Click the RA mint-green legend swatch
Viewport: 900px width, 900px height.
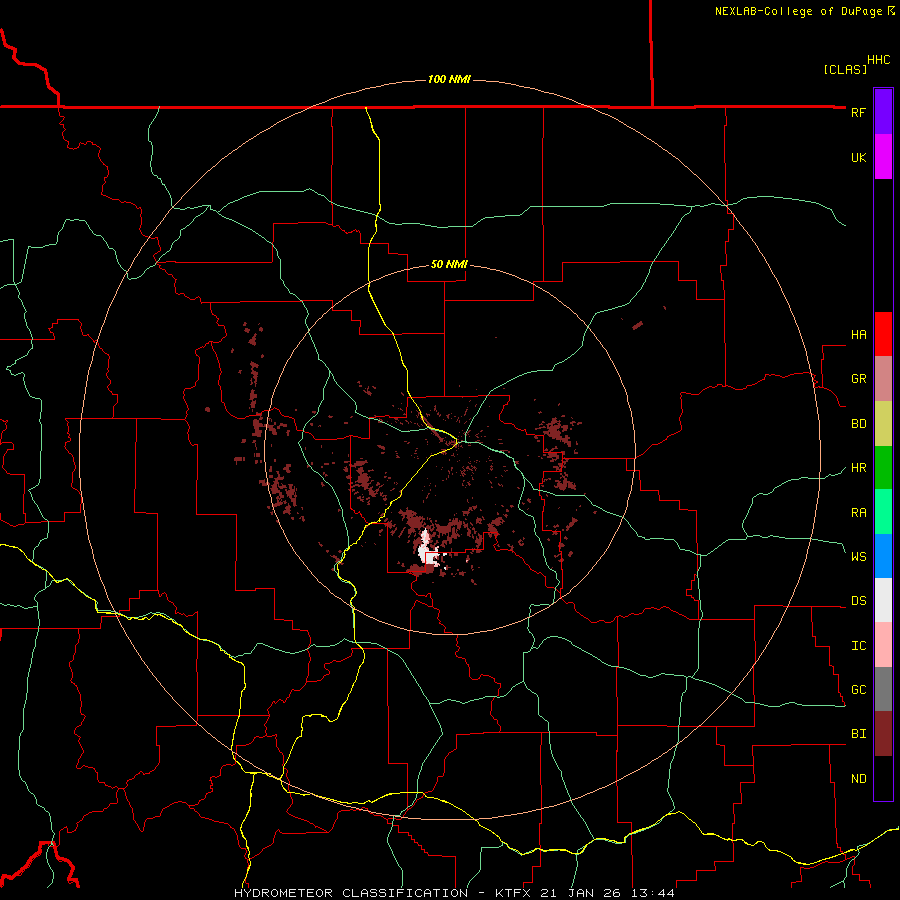[x=883, y=512]
